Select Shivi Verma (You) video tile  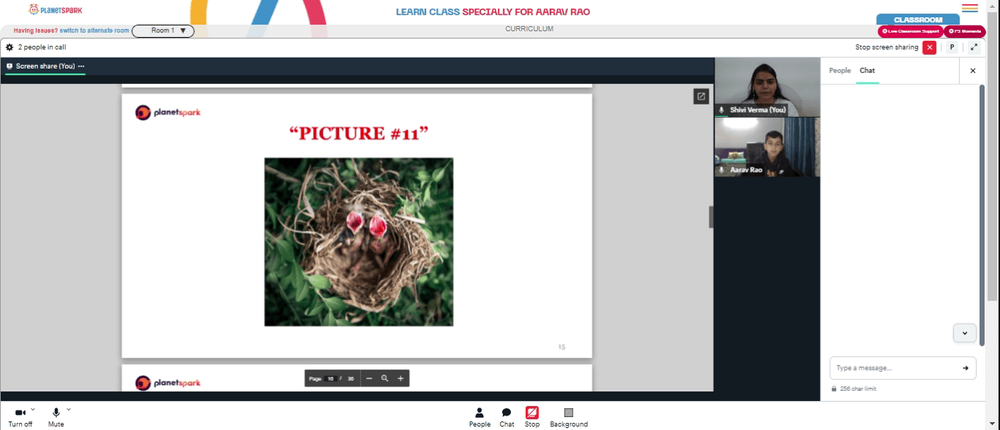coord(767,87)
